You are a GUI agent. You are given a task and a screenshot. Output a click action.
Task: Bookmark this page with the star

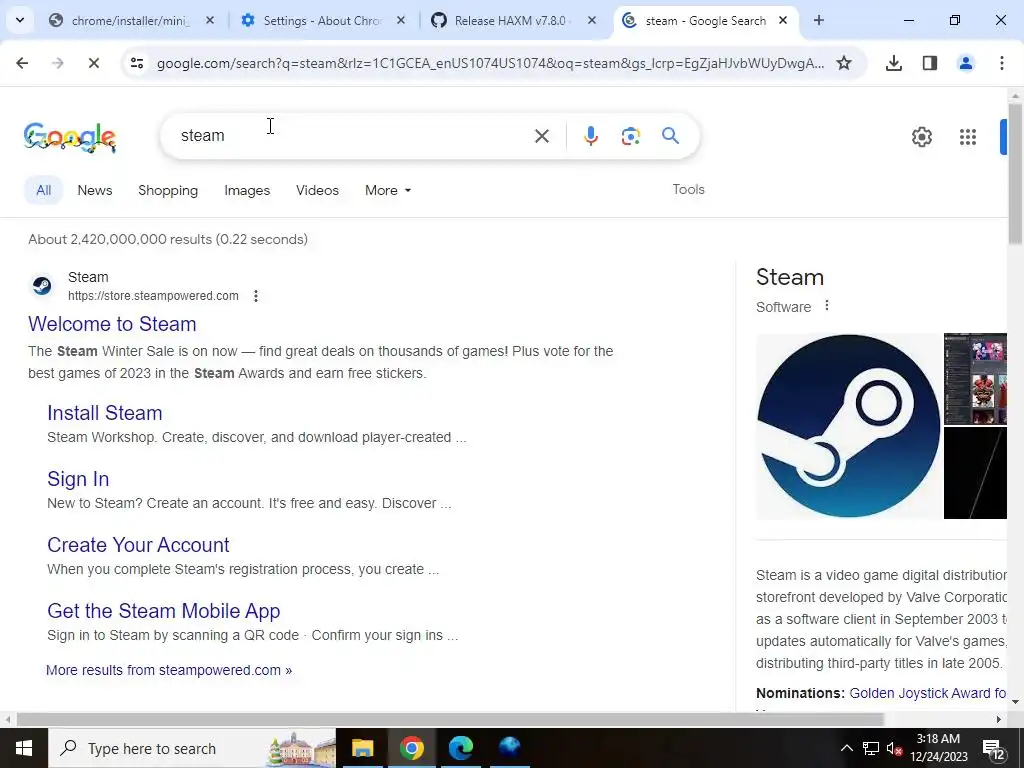pos(844,63)
